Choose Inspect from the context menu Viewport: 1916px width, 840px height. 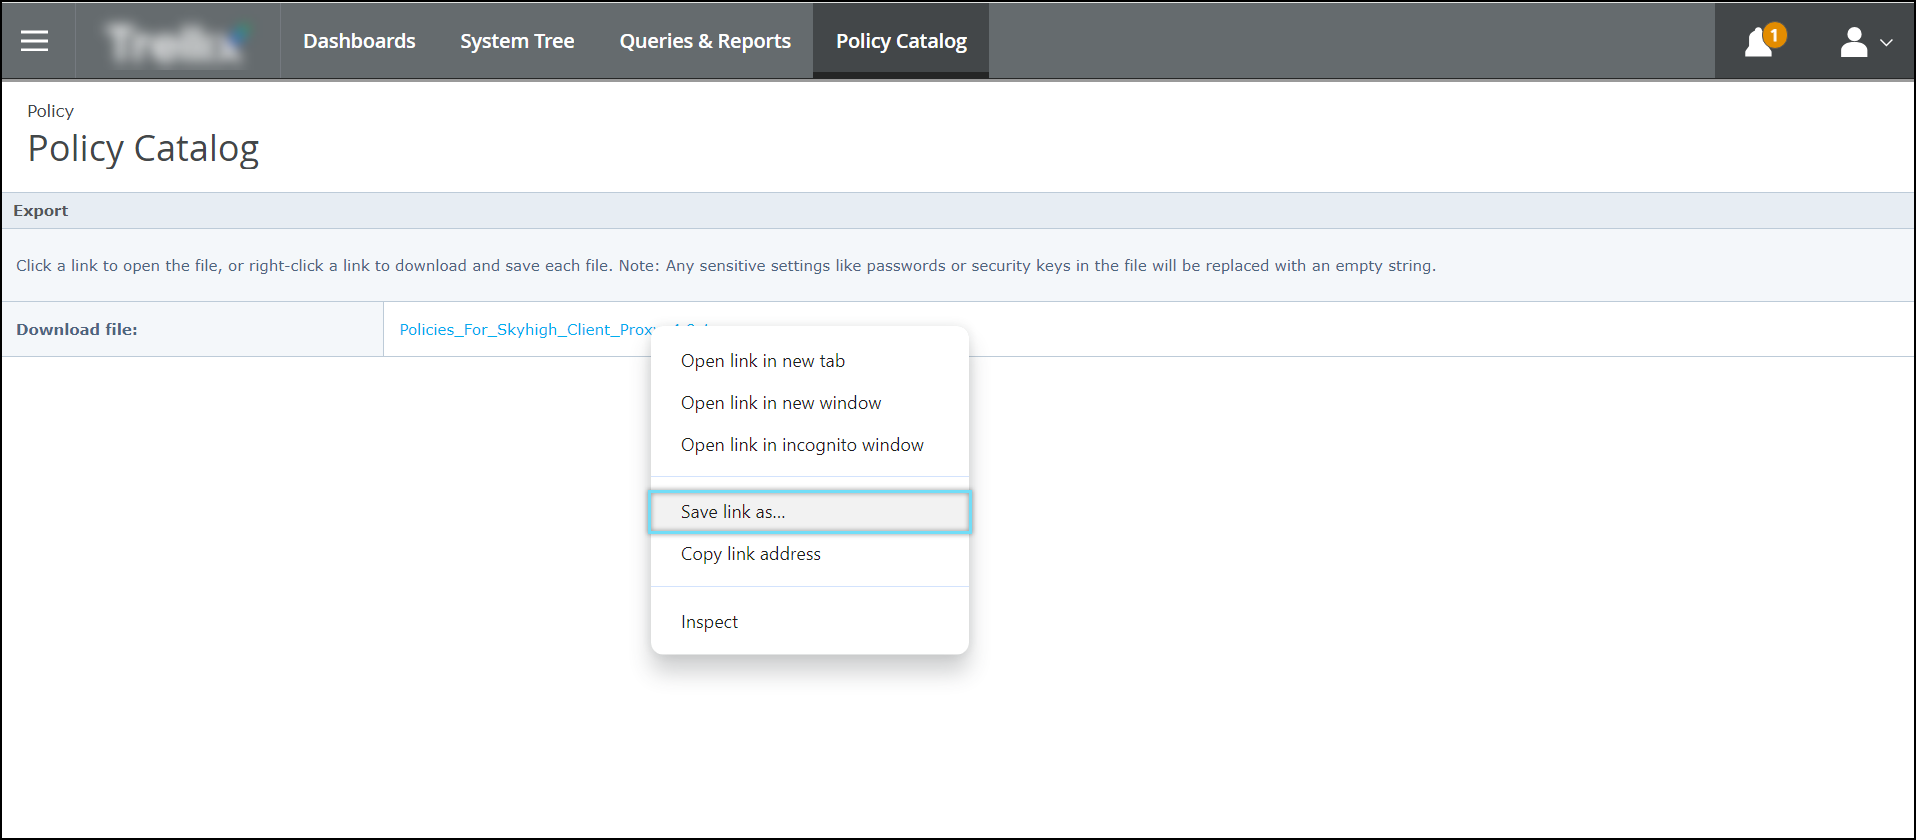tap(709, 622)
